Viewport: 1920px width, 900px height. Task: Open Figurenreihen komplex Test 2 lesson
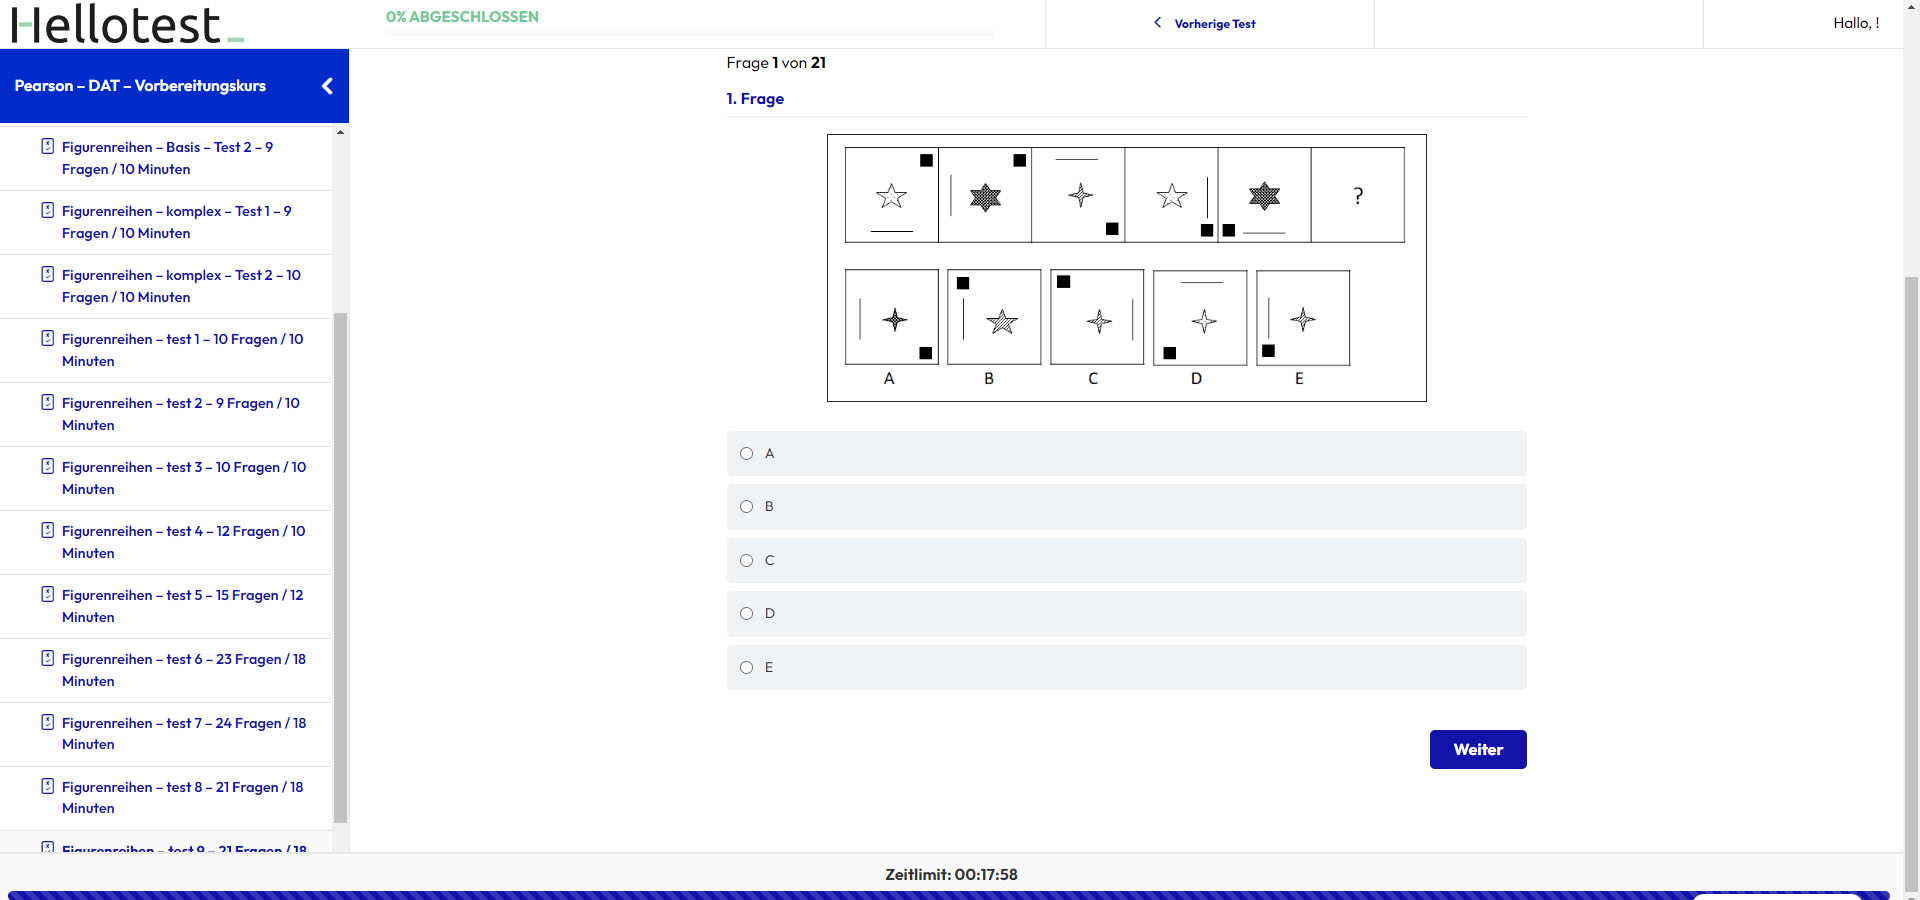tap(181, 286)
